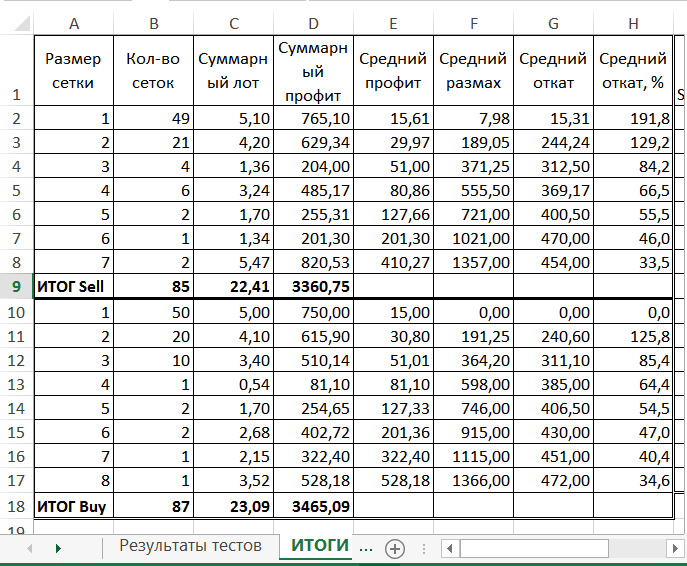Click cell with value 23,09

coord(234,506)
